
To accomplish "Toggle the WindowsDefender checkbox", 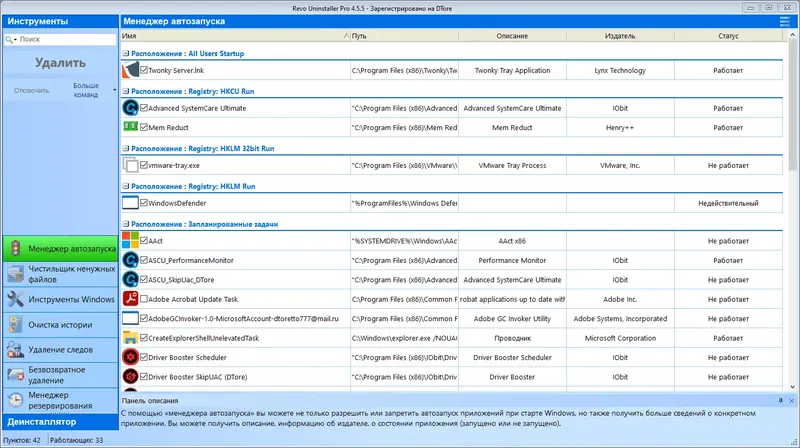I will point(144,203).
